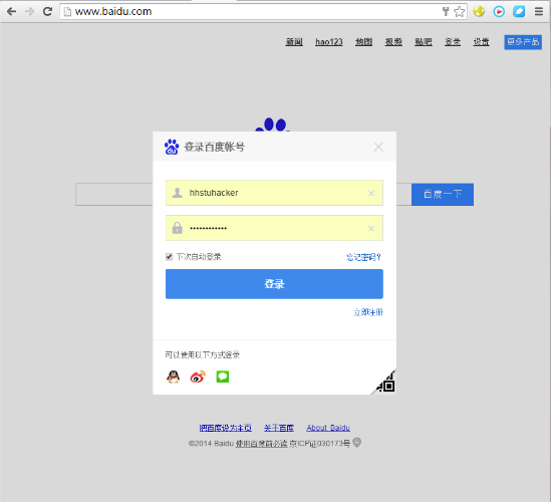Click the yellow globe extension icon

(479, 12)
